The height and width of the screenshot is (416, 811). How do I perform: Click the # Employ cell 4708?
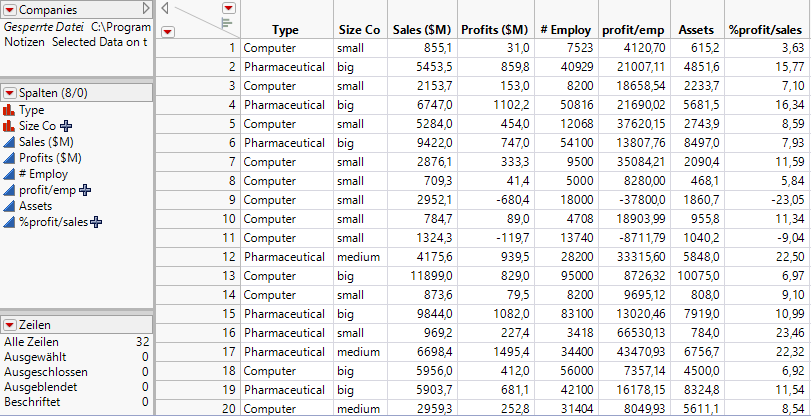566,219
